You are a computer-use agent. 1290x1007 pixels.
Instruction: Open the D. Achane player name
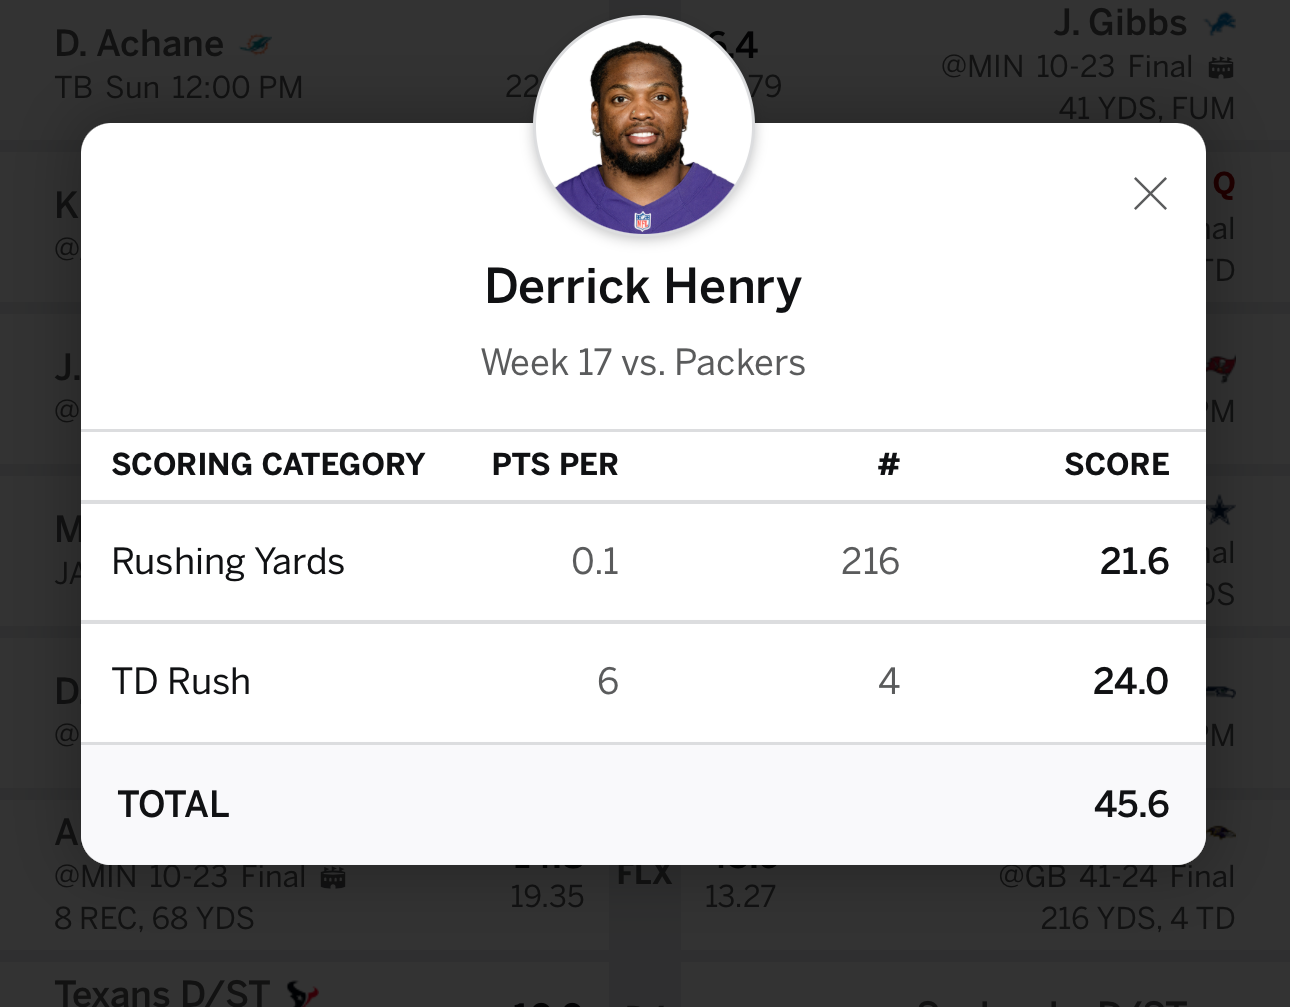[139, 44]
